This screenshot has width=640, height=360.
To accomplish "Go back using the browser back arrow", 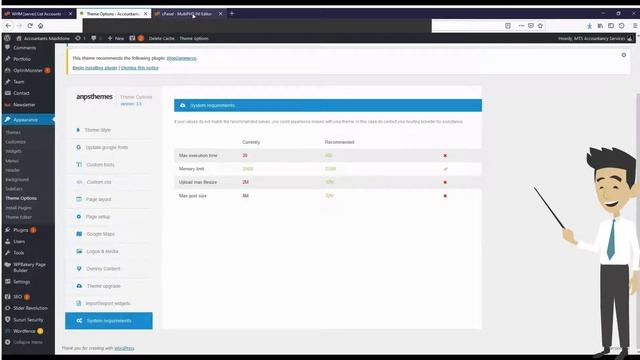I will [x=9, y=25].
